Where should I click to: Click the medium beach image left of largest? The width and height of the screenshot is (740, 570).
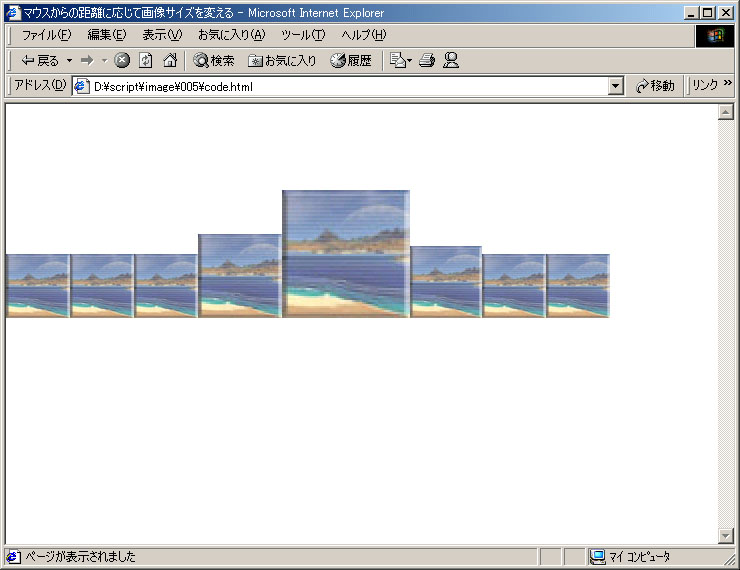tap(240, 276)
